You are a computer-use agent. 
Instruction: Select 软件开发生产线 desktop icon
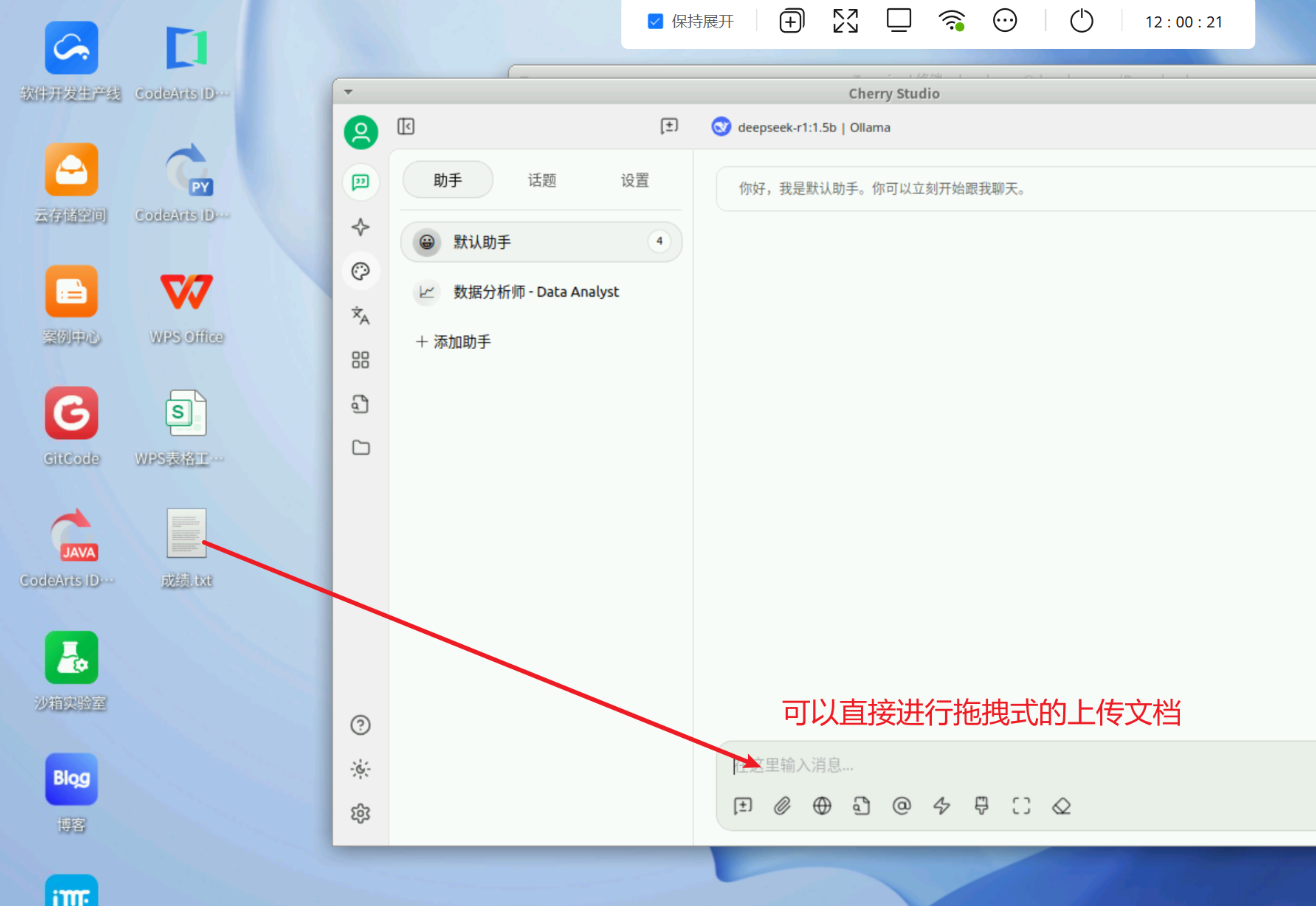pyautogui.click(x=71, y=62)
